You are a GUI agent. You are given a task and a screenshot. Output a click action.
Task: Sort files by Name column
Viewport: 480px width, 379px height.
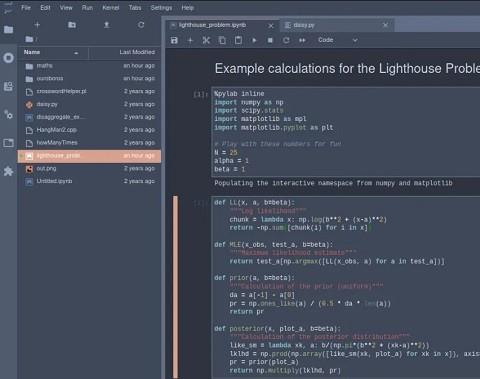53,52
